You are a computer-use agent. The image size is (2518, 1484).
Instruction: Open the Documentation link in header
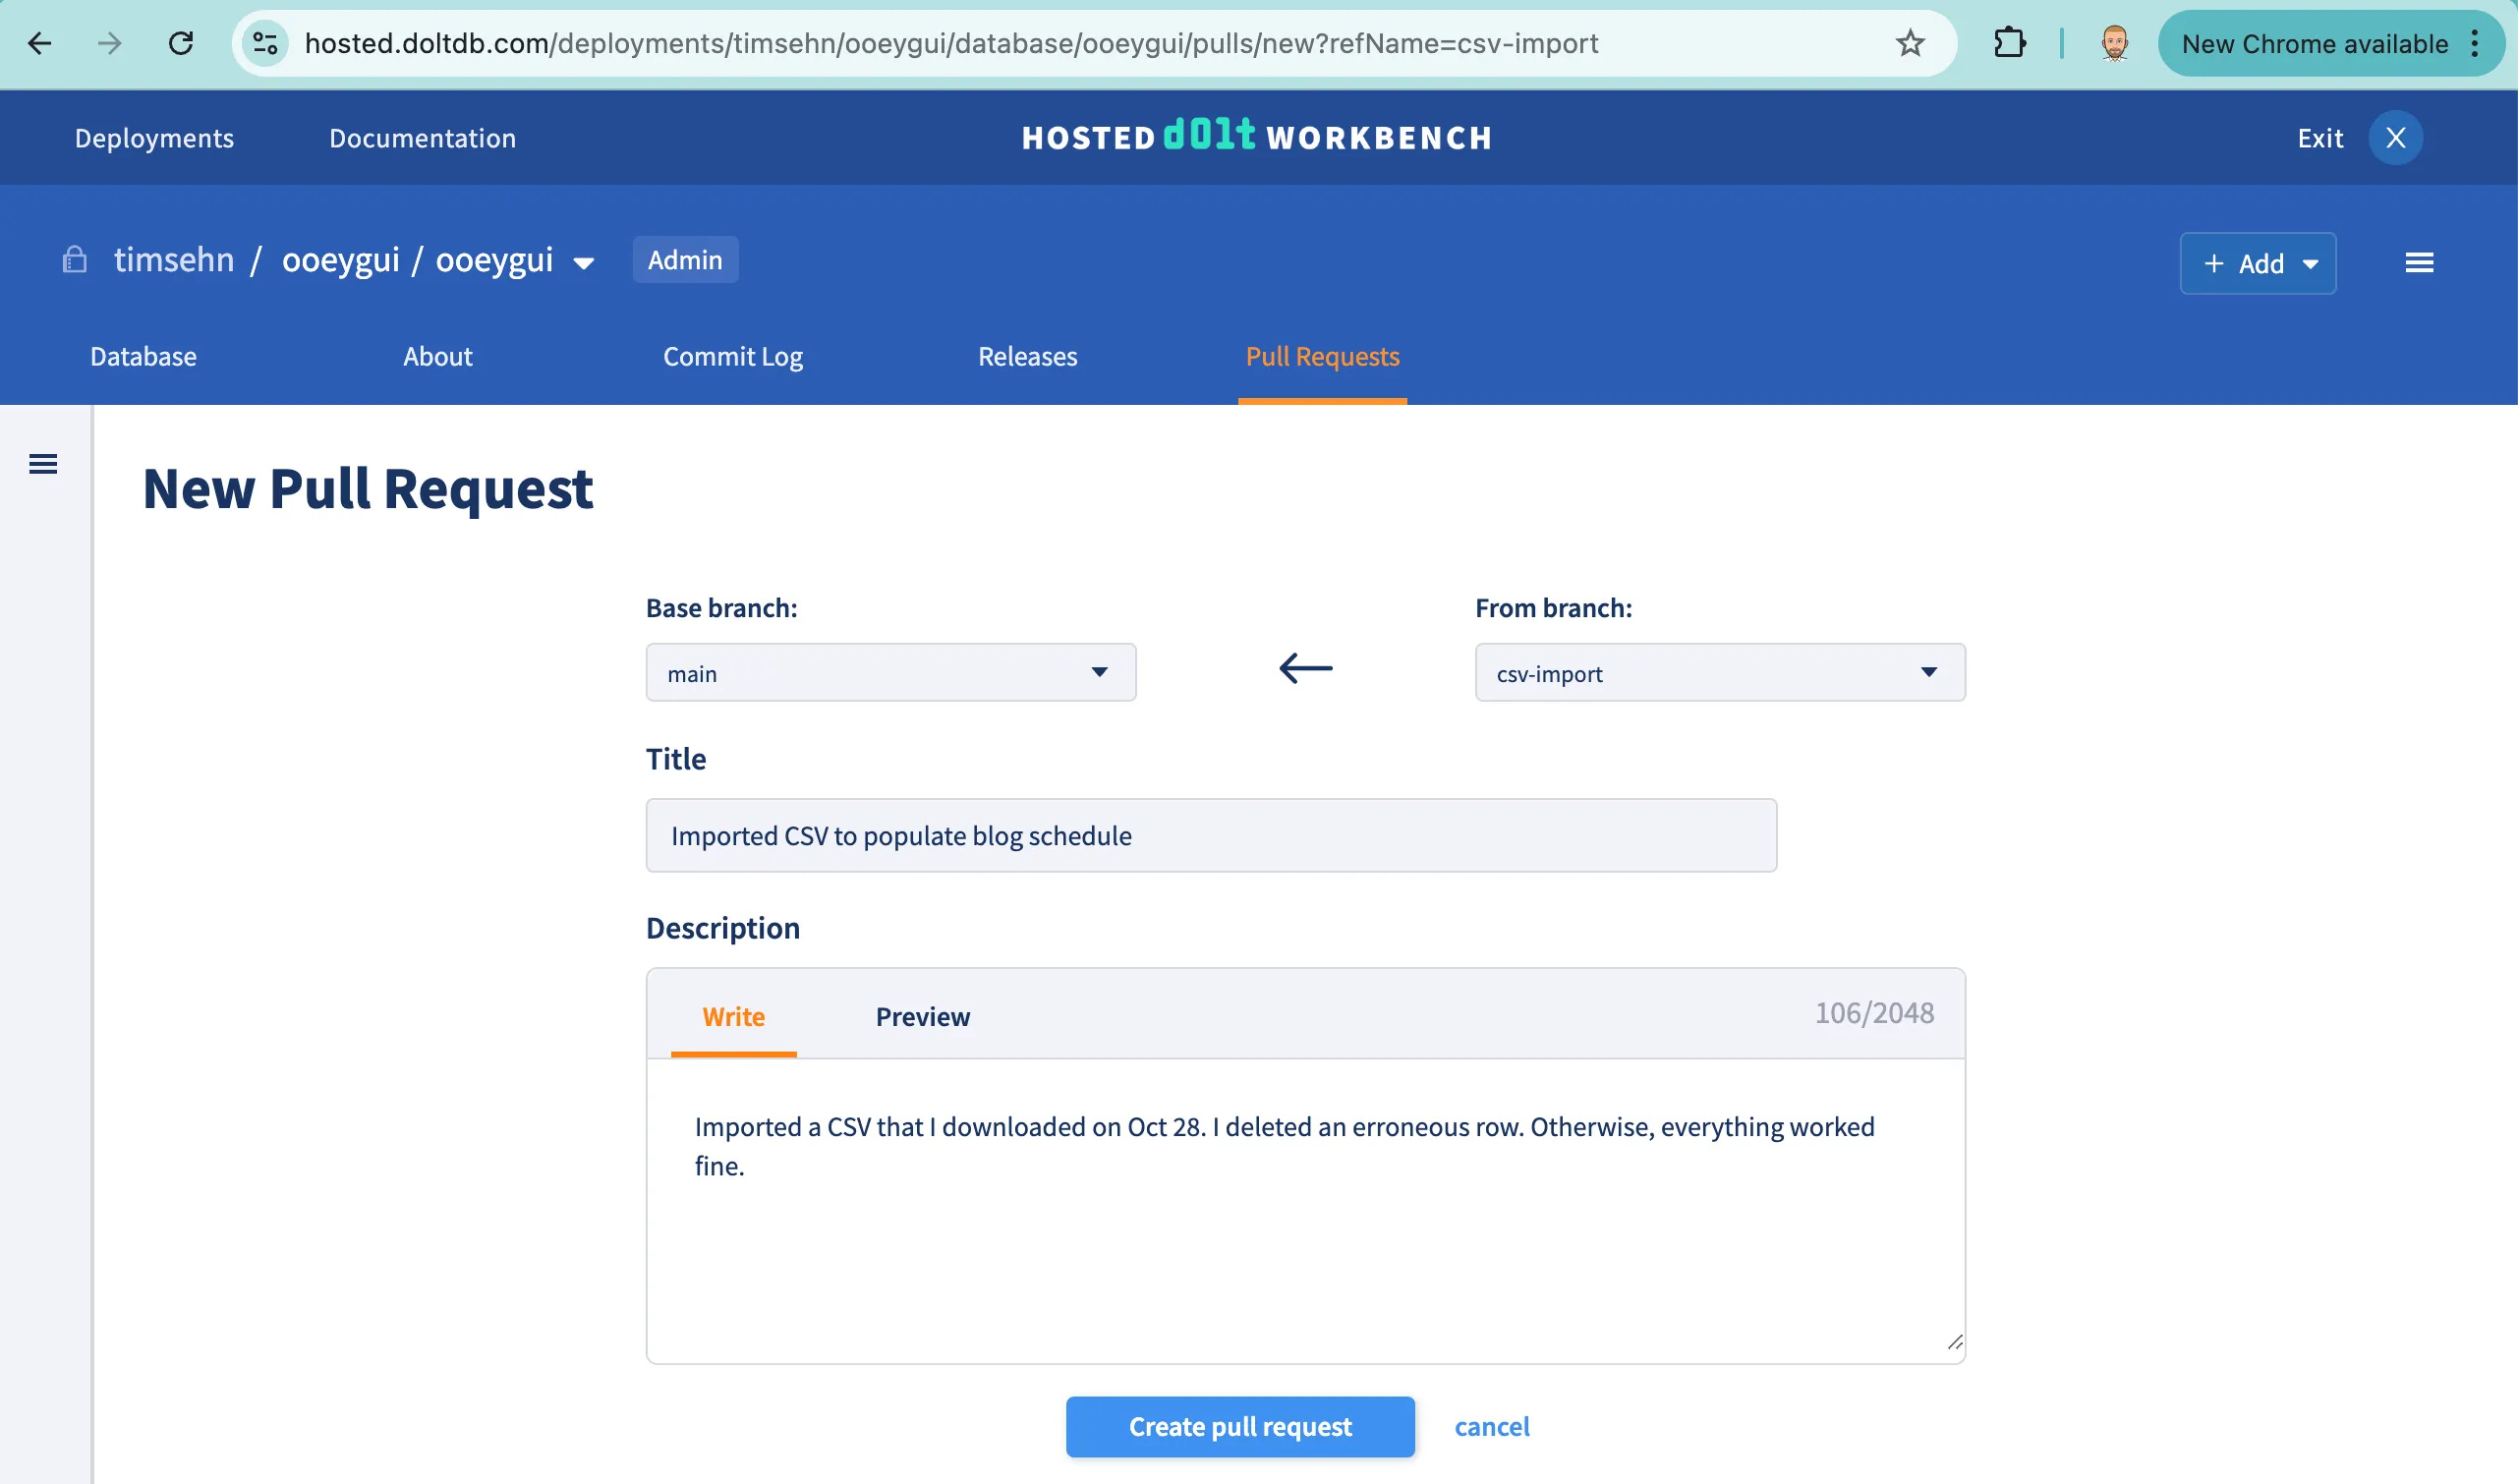click(422, 138)
